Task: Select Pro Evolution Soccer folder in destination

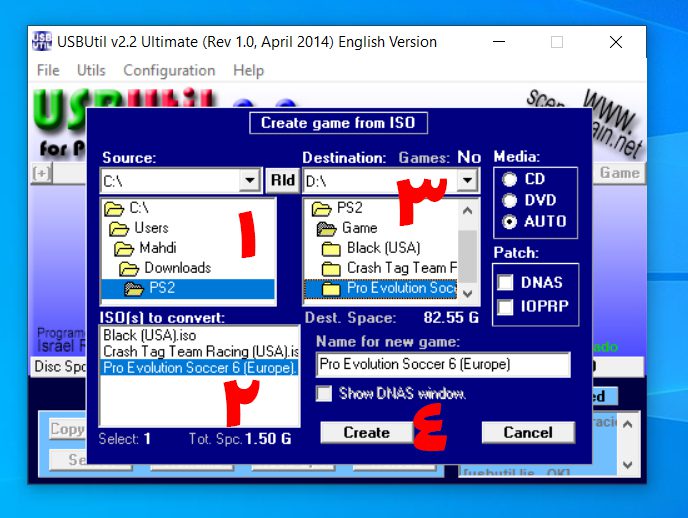Action: coord(380,289)
